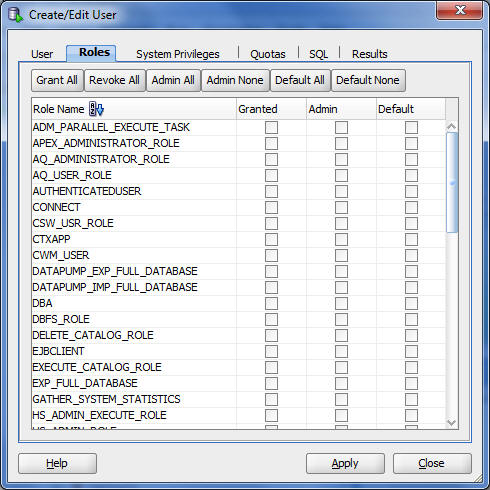Check Granted for DBA role

click(x=271, y=304)
